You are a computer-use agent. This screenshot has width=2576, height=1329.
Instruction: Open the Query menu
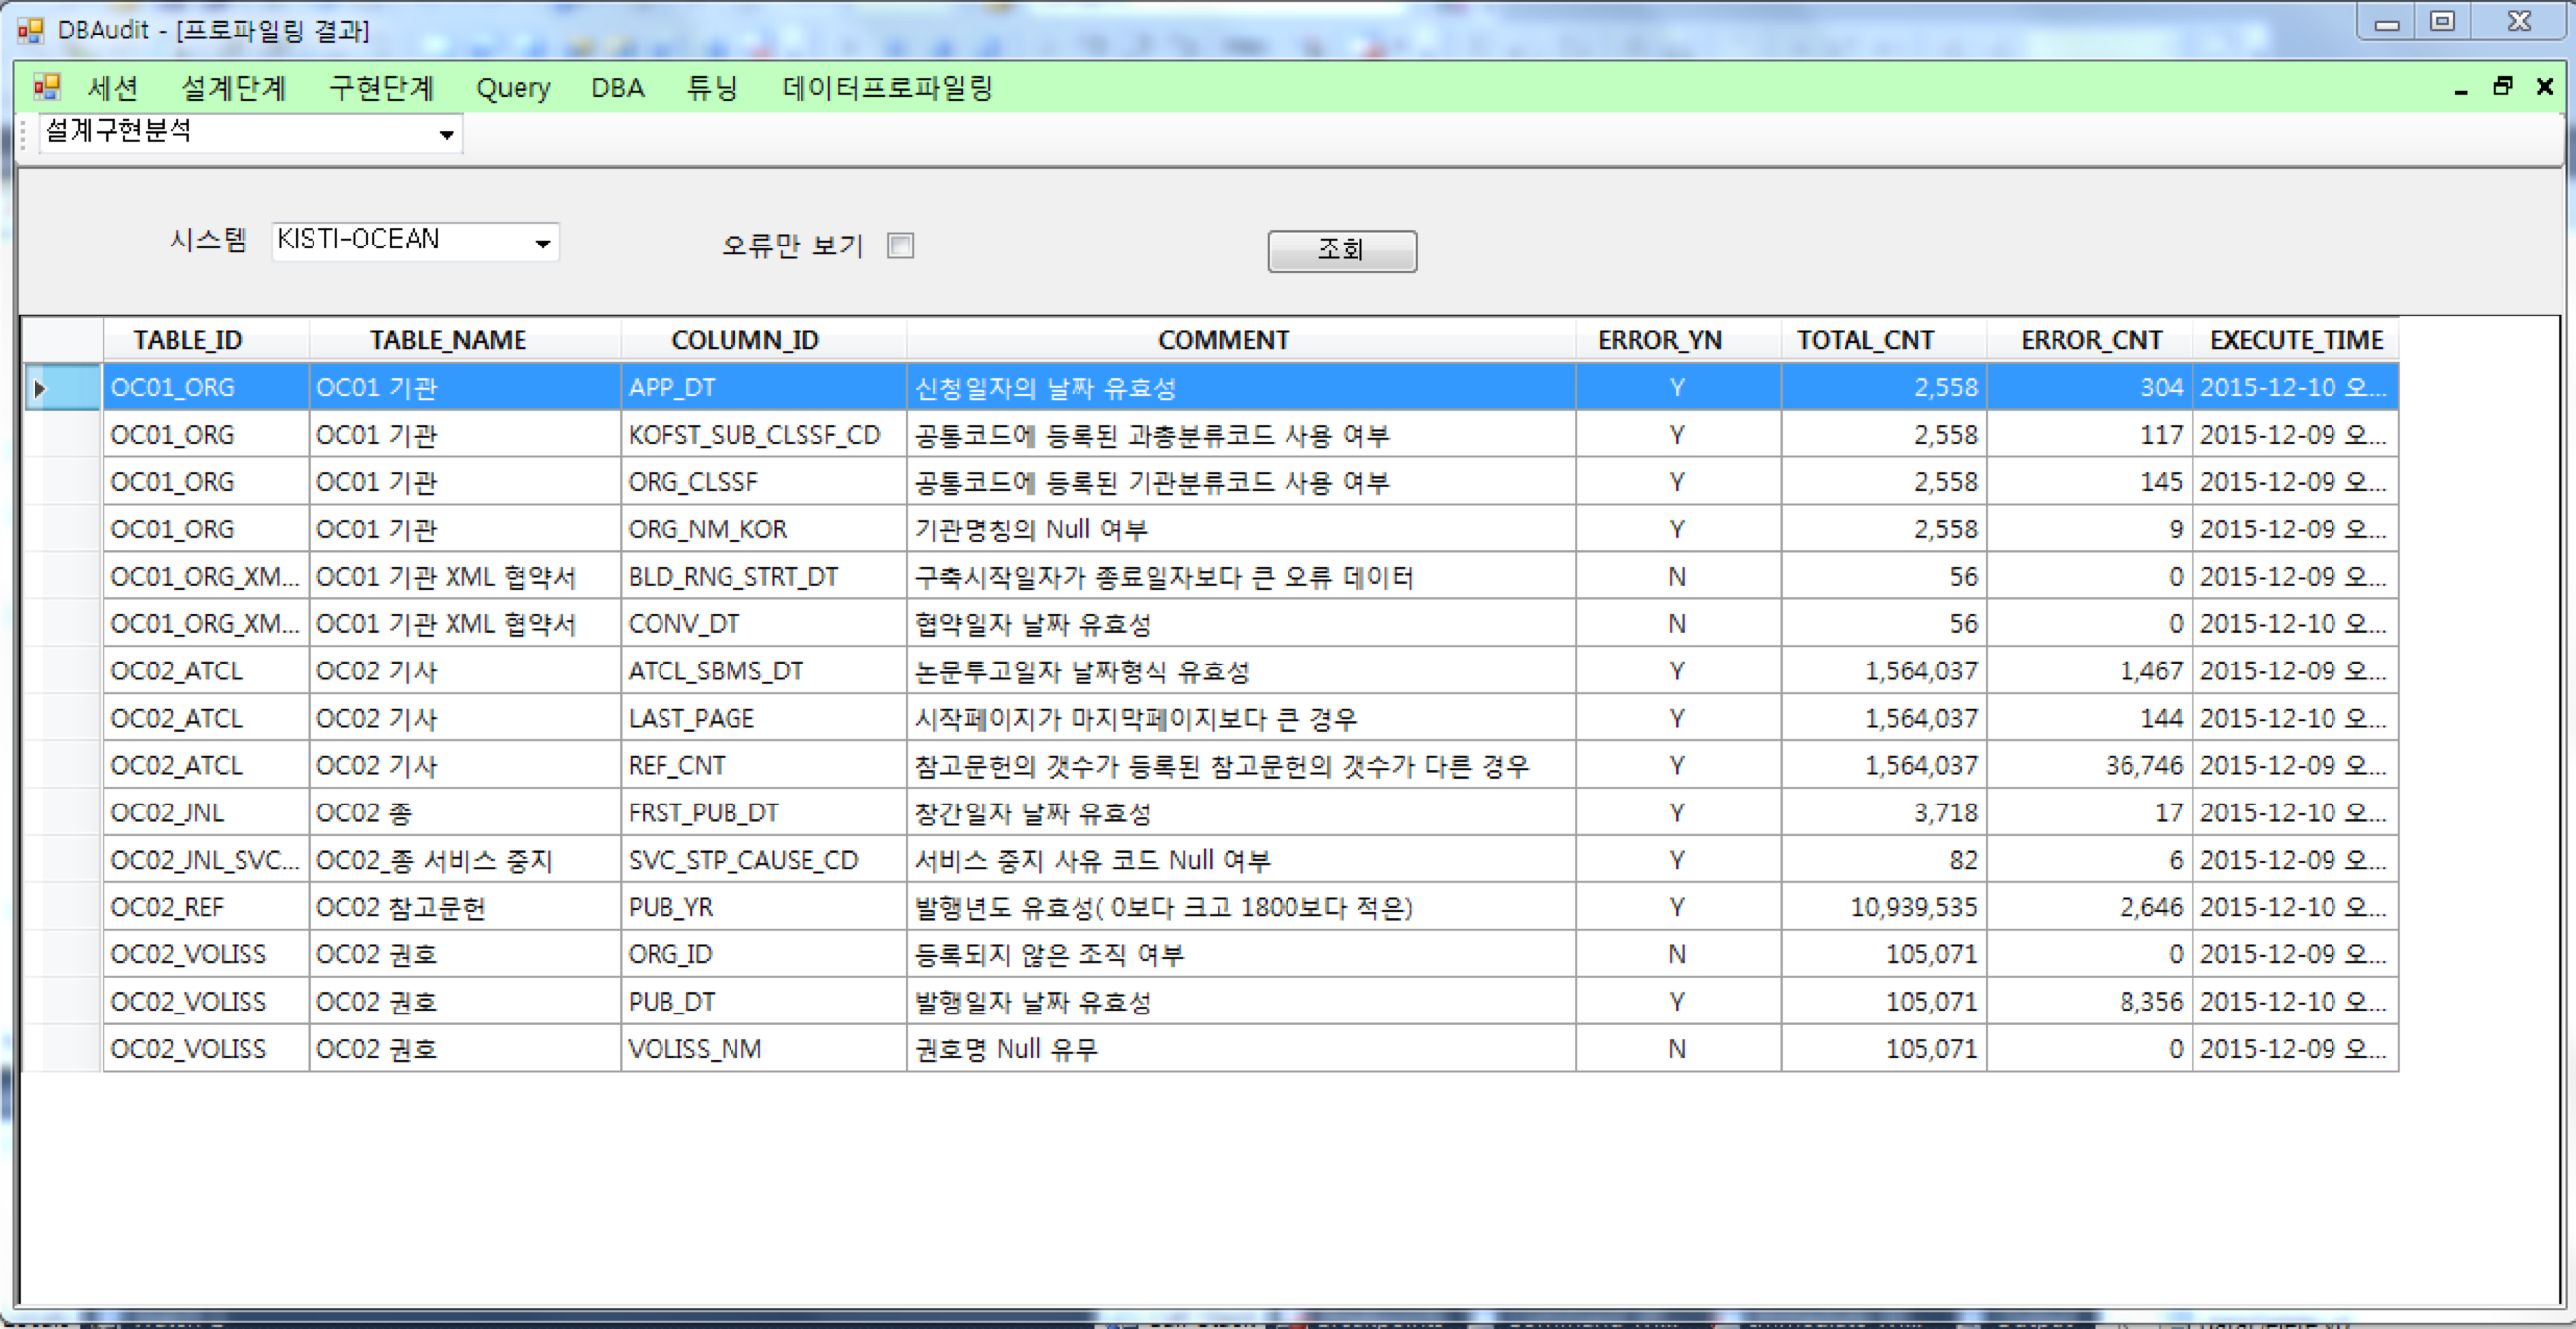(x=513, y=88)
